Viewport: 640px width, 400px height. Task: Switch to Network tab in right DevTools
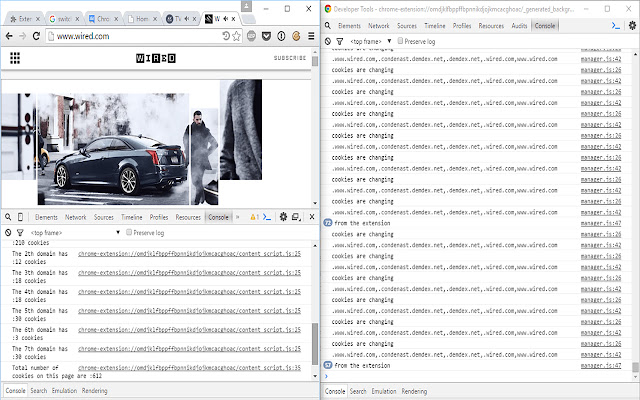point(378,25)
